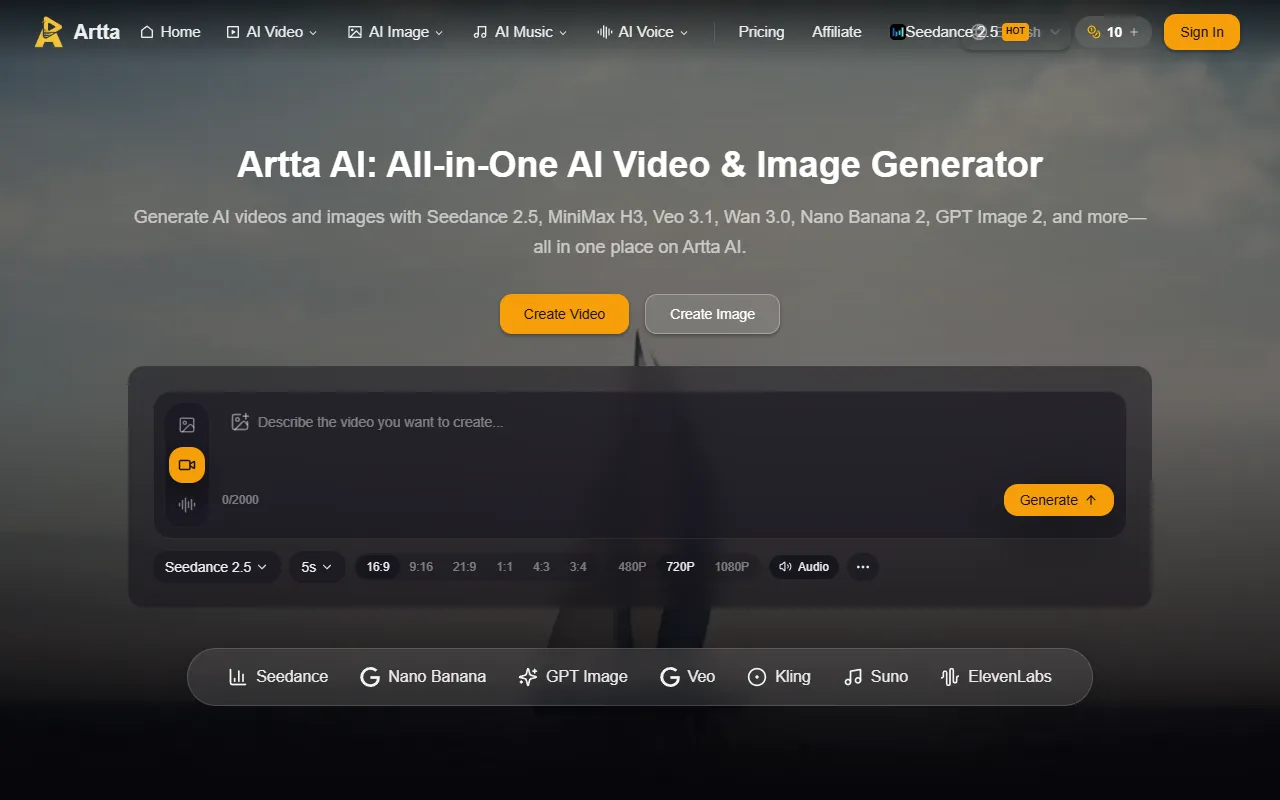Open Seedance shortcut in bottom bar
This screenshot has width=1280, height=800.
point(278,677)
